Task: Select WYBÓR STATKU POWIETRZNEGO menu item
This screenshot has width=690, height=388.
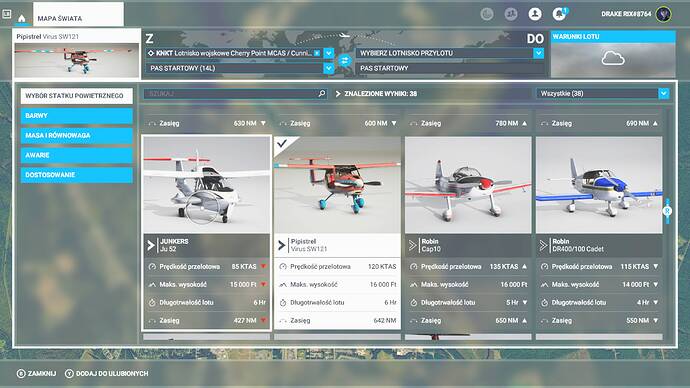Action: pyautogui.click(x=77, y=95)
